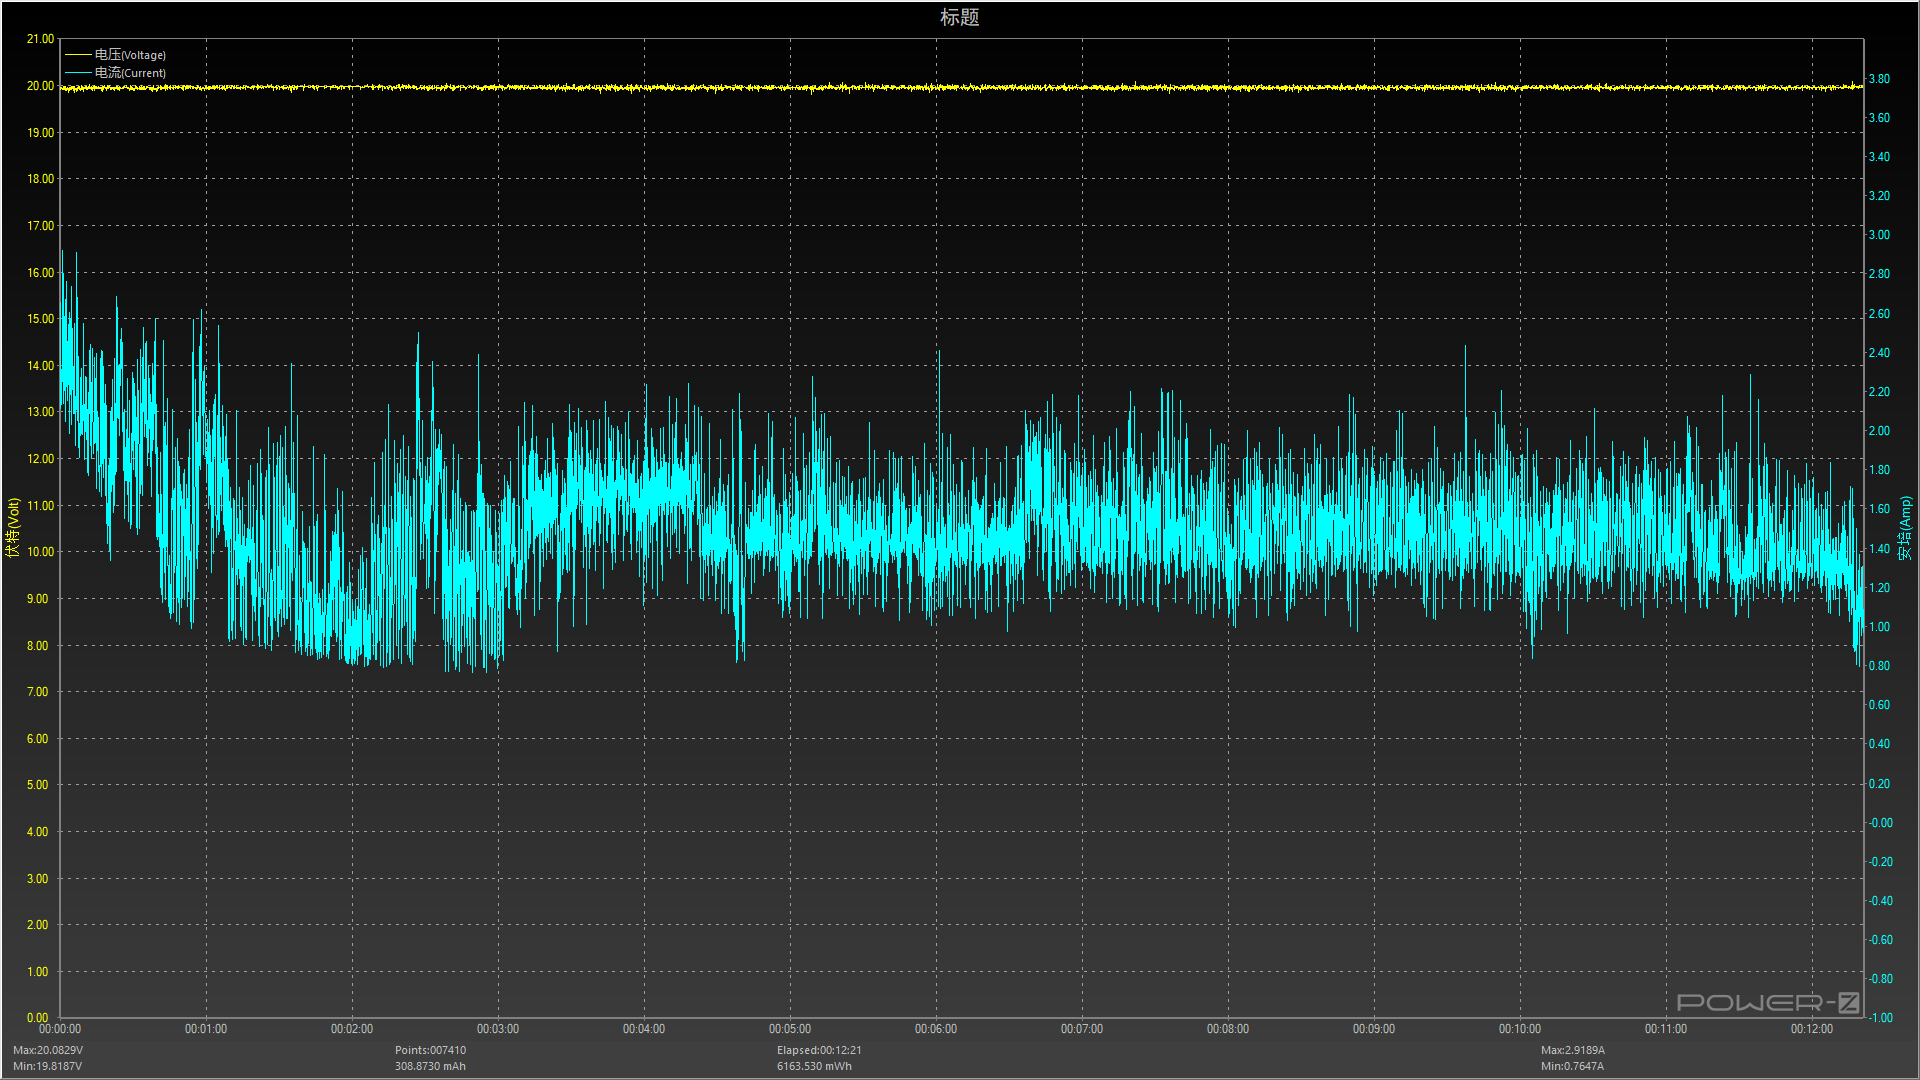Click the 安培(Amp) right axis label

tap(1906, 527)
